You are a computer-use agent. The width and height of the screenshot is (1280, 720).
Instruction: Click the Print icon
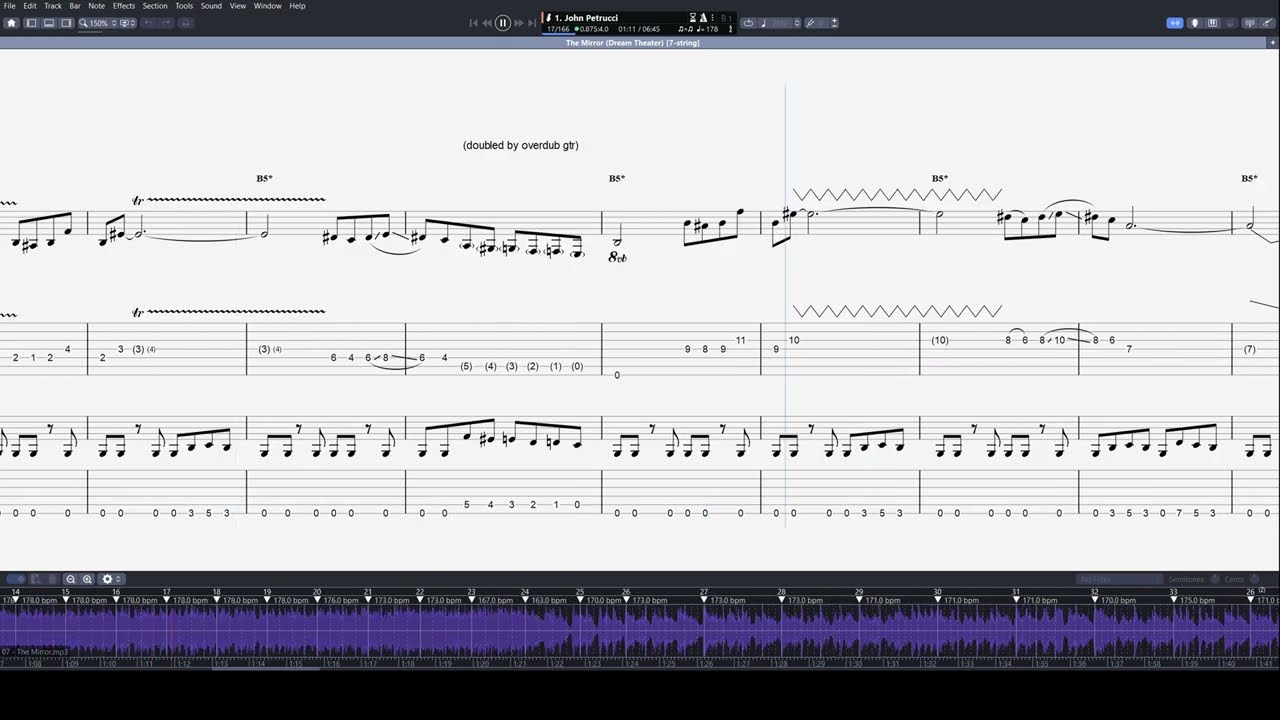click(185, 23)
